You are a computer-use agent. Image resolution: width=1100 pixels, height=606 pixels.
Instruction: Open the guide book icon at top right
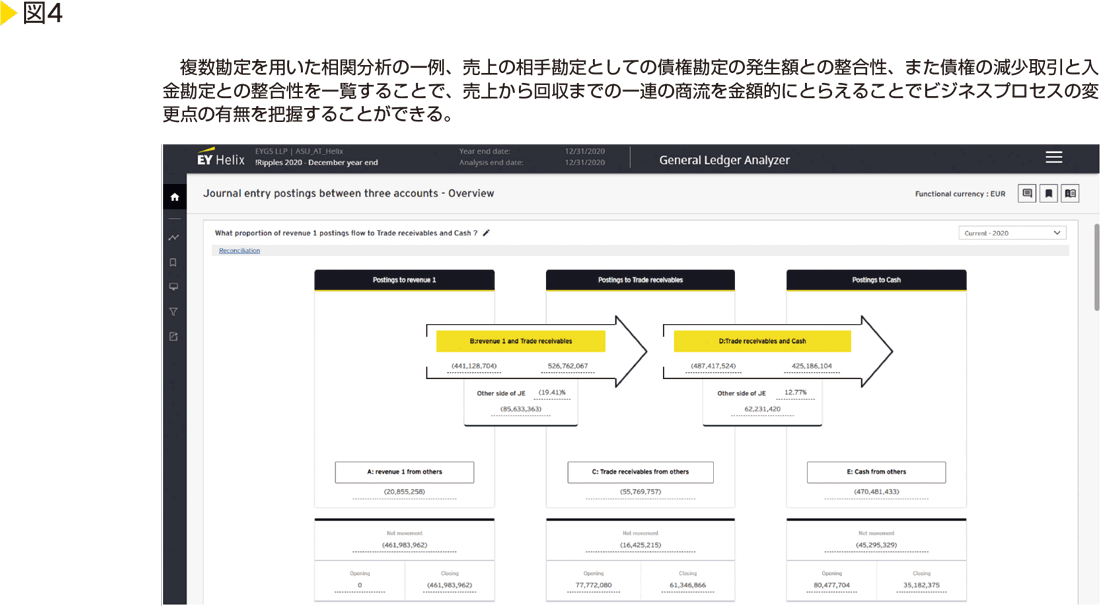pyautogui.click(x=1070, y=194)
